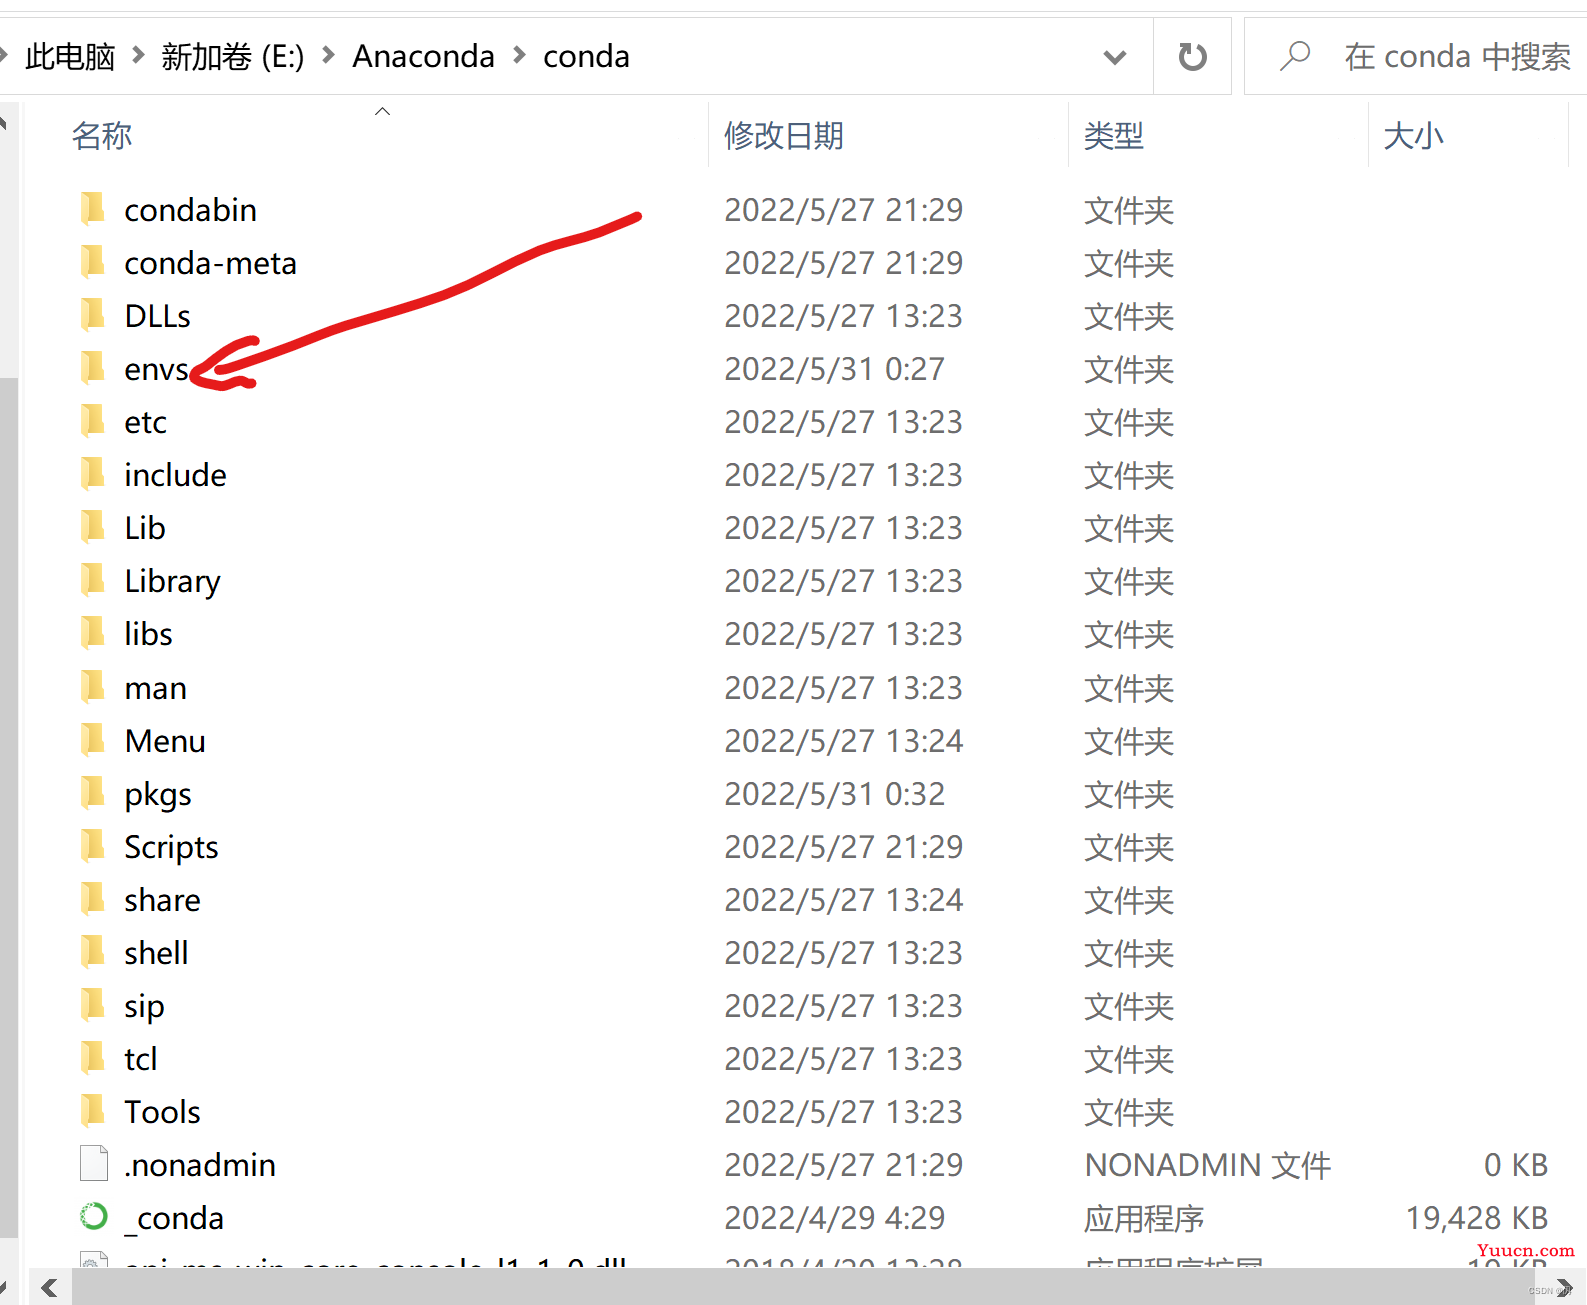1587x1305 pixels.
Task: Select the Library folder icon
Action: pyautogui.click(x=92, y=580)
